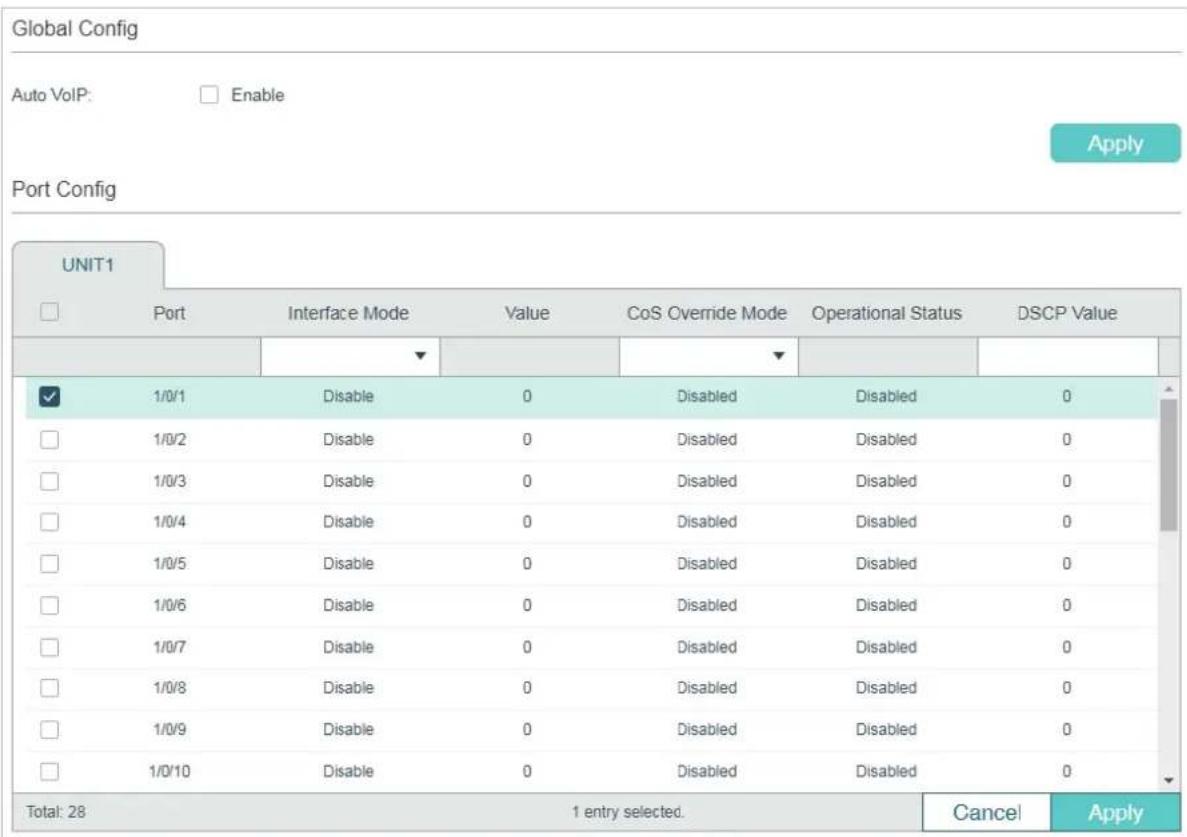Screen dimensions: 1187x837
Task: Check the port 1/0/10 checkbox
Action: [x=49, y=771]
